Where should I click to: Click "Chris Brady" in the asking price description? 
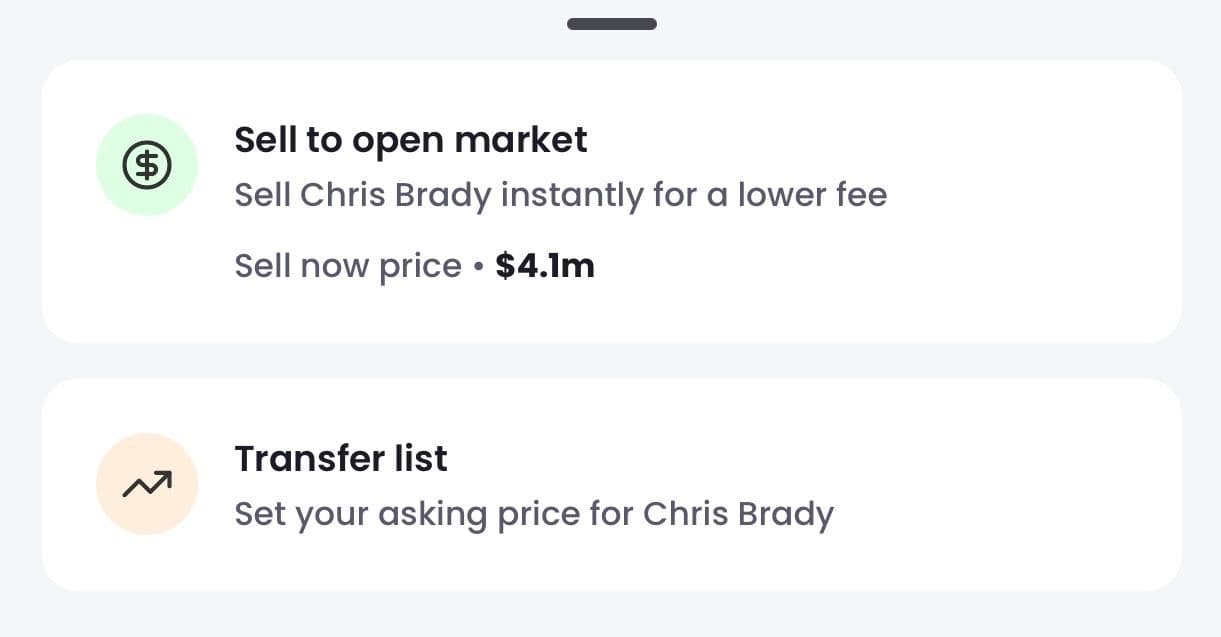[738, 514]
